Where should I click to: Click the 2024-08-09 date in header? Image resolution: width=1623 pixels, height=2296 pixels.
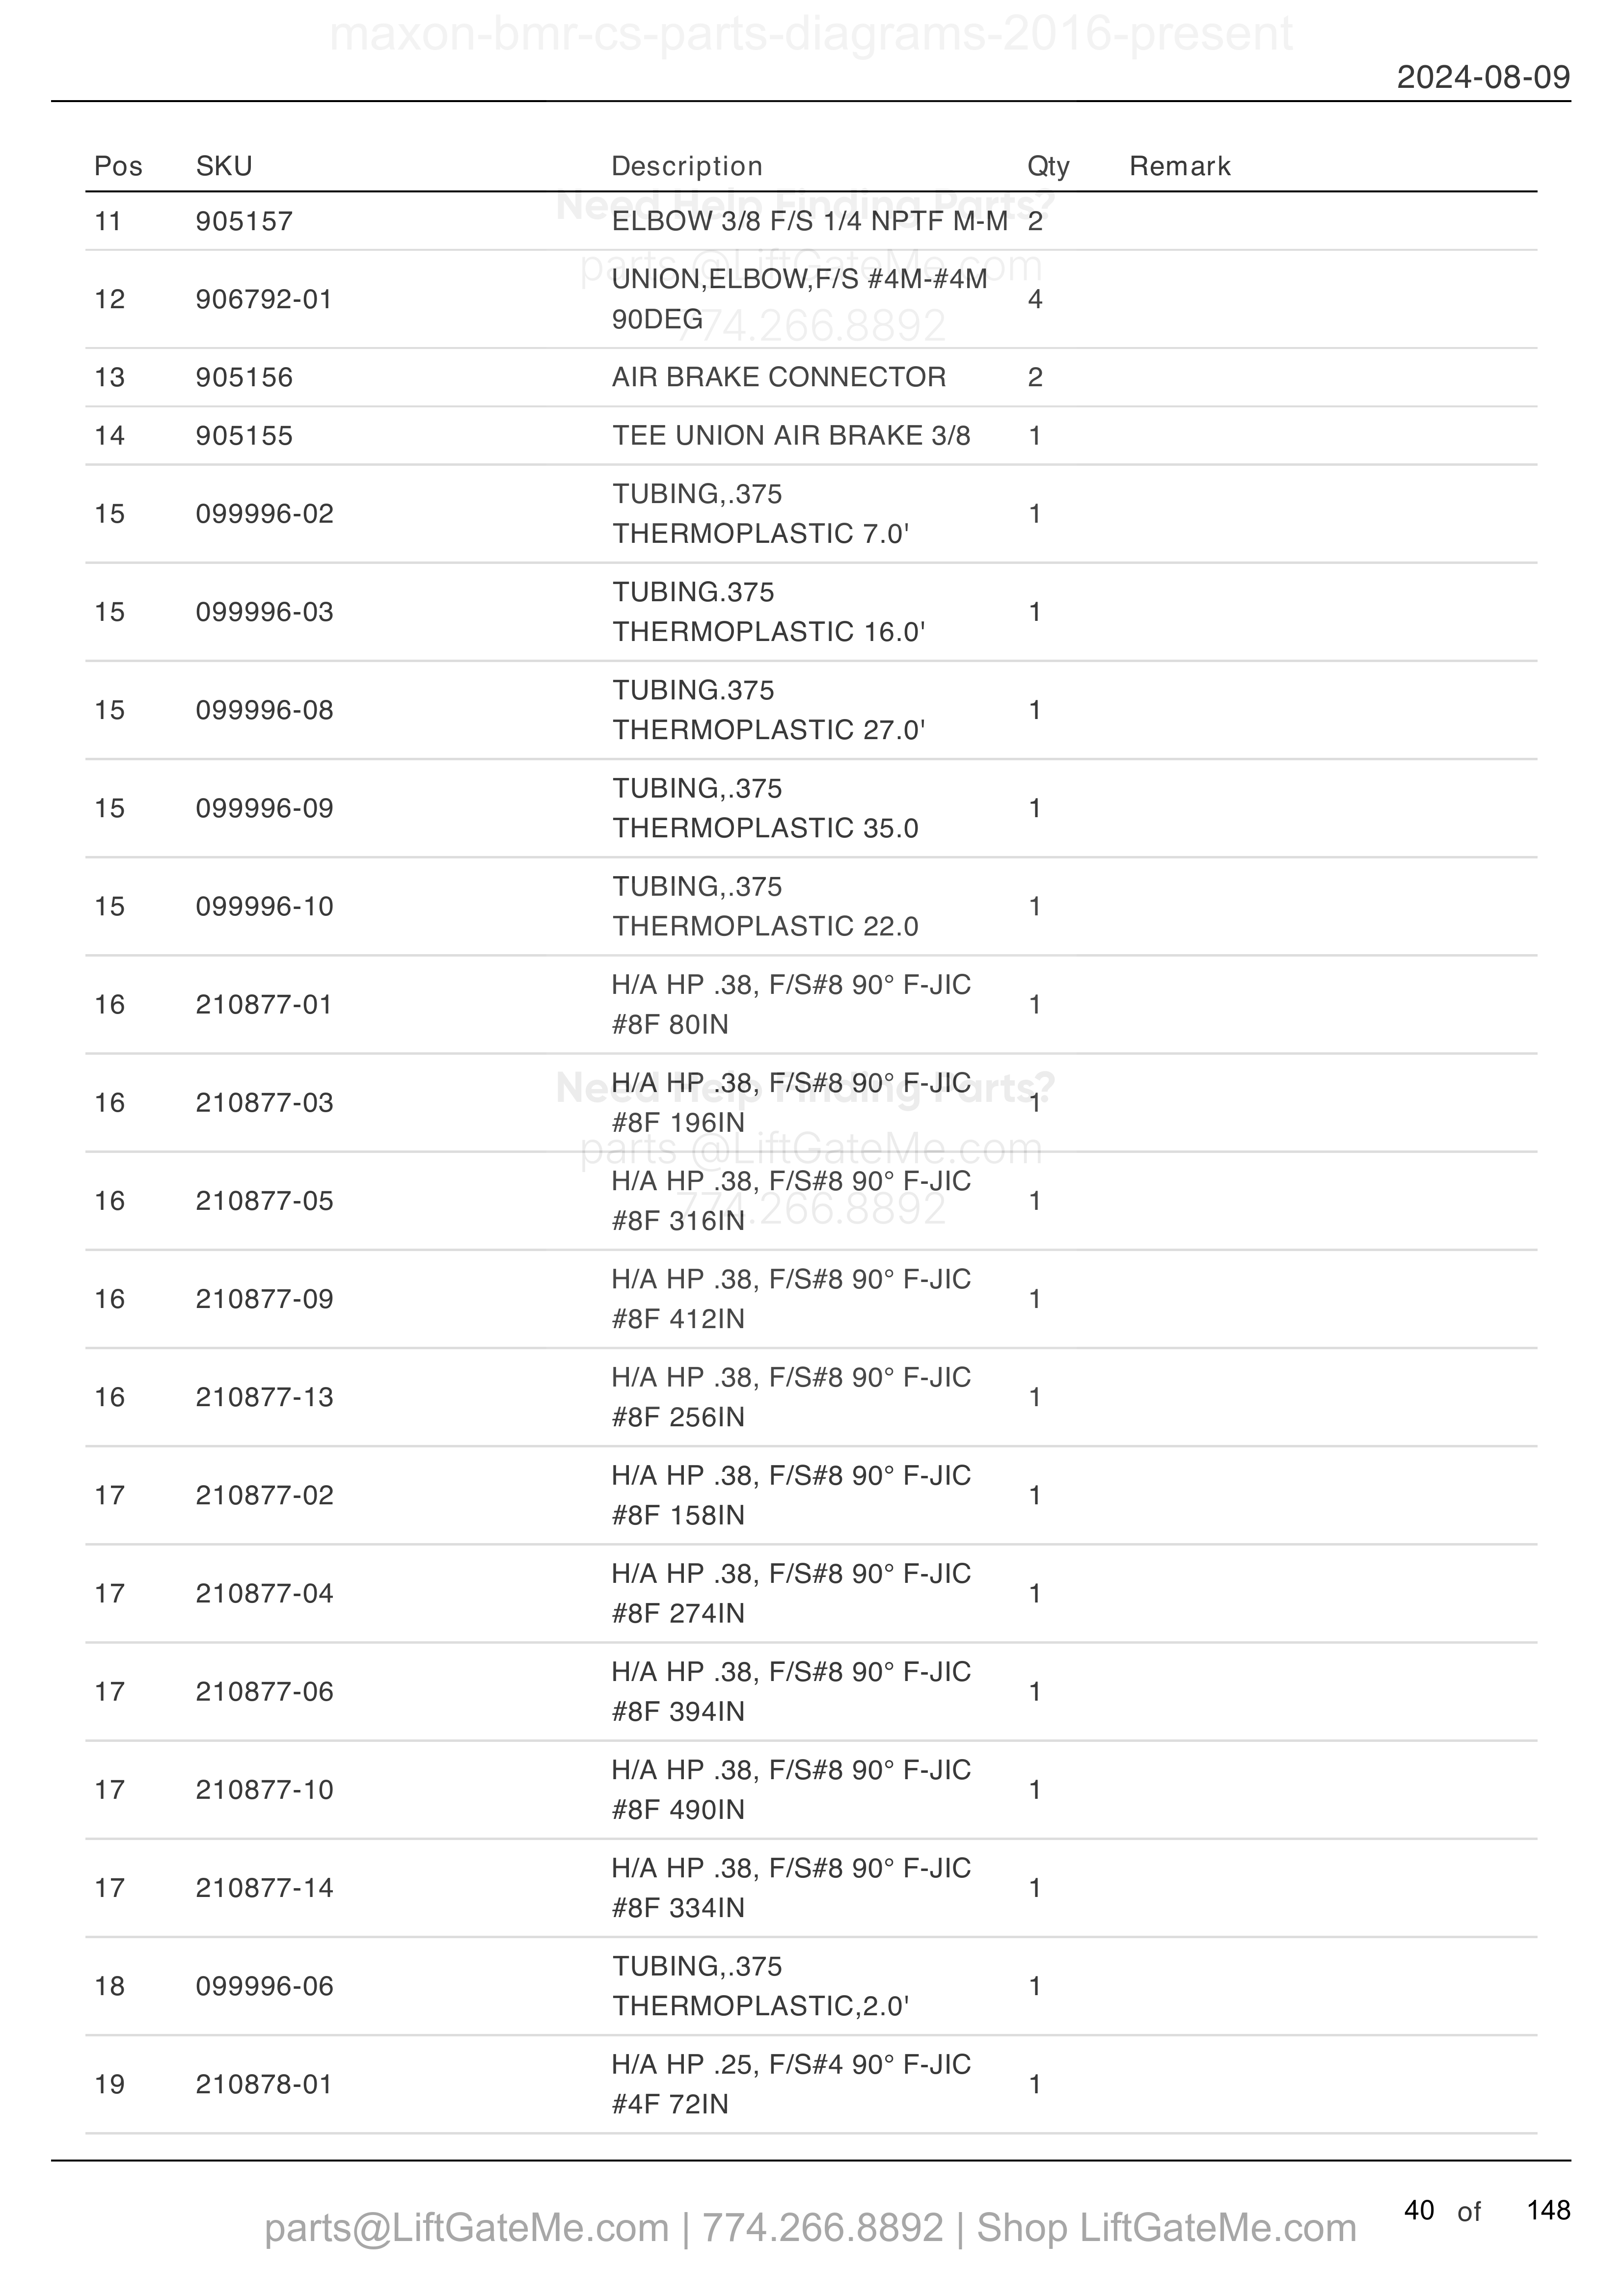(x=1483, y=77)
